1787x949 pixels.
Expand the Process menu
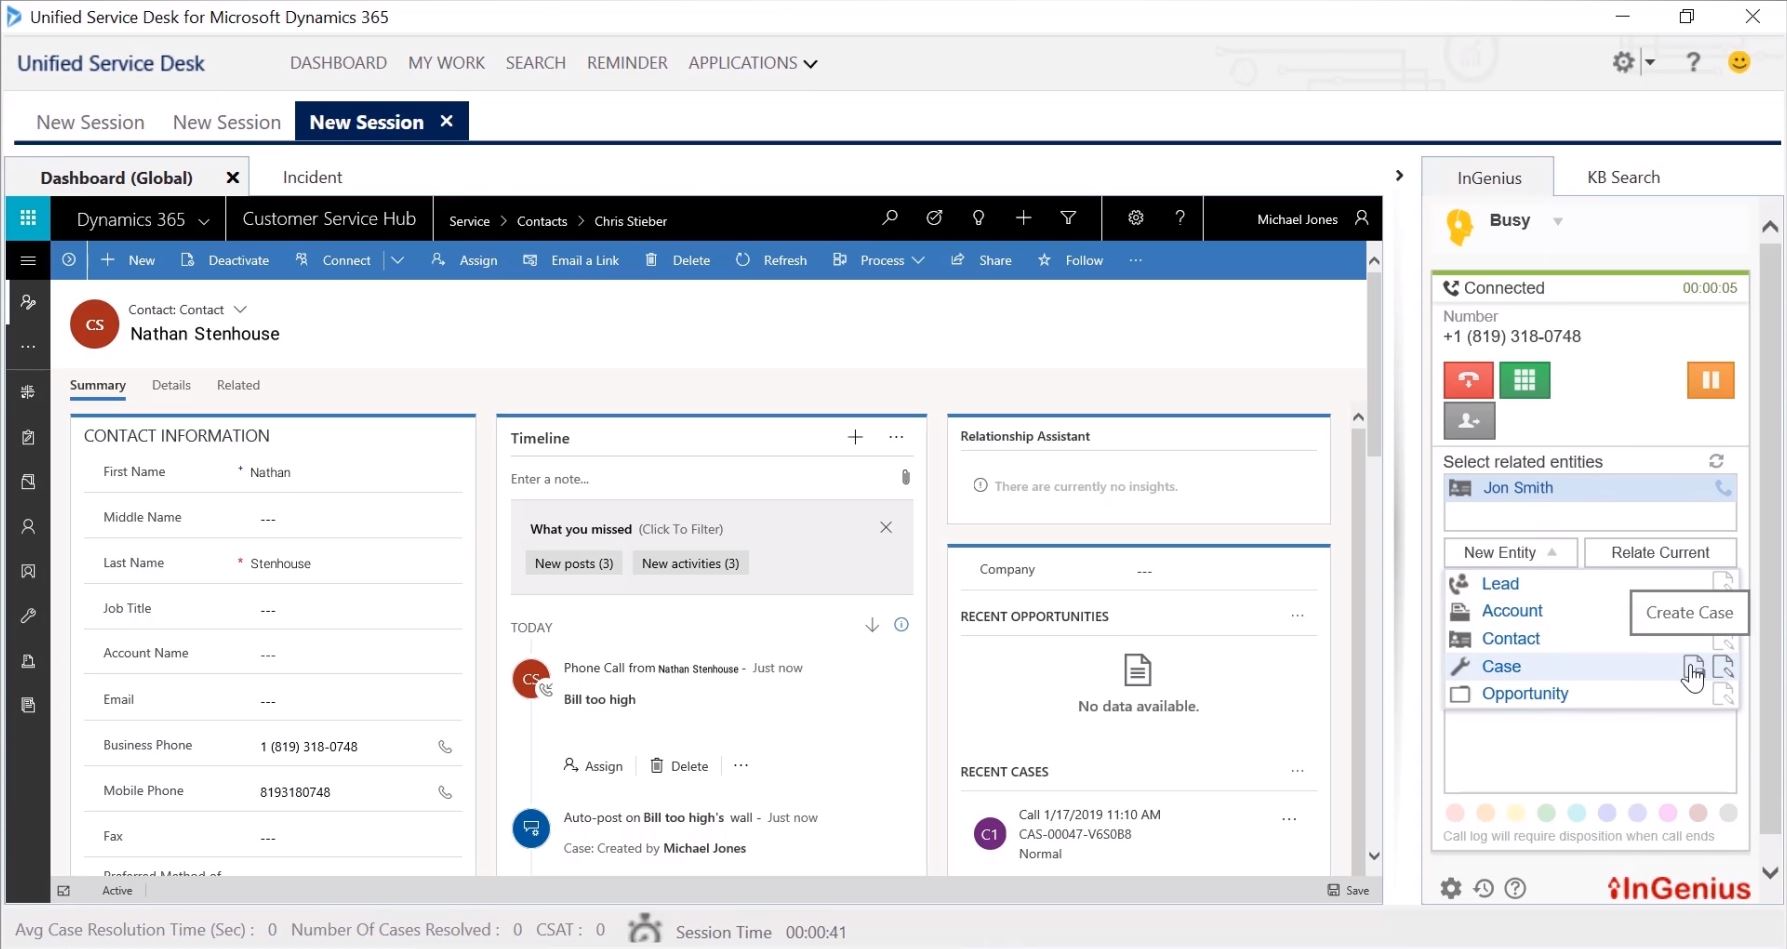(x=878, y=260)
